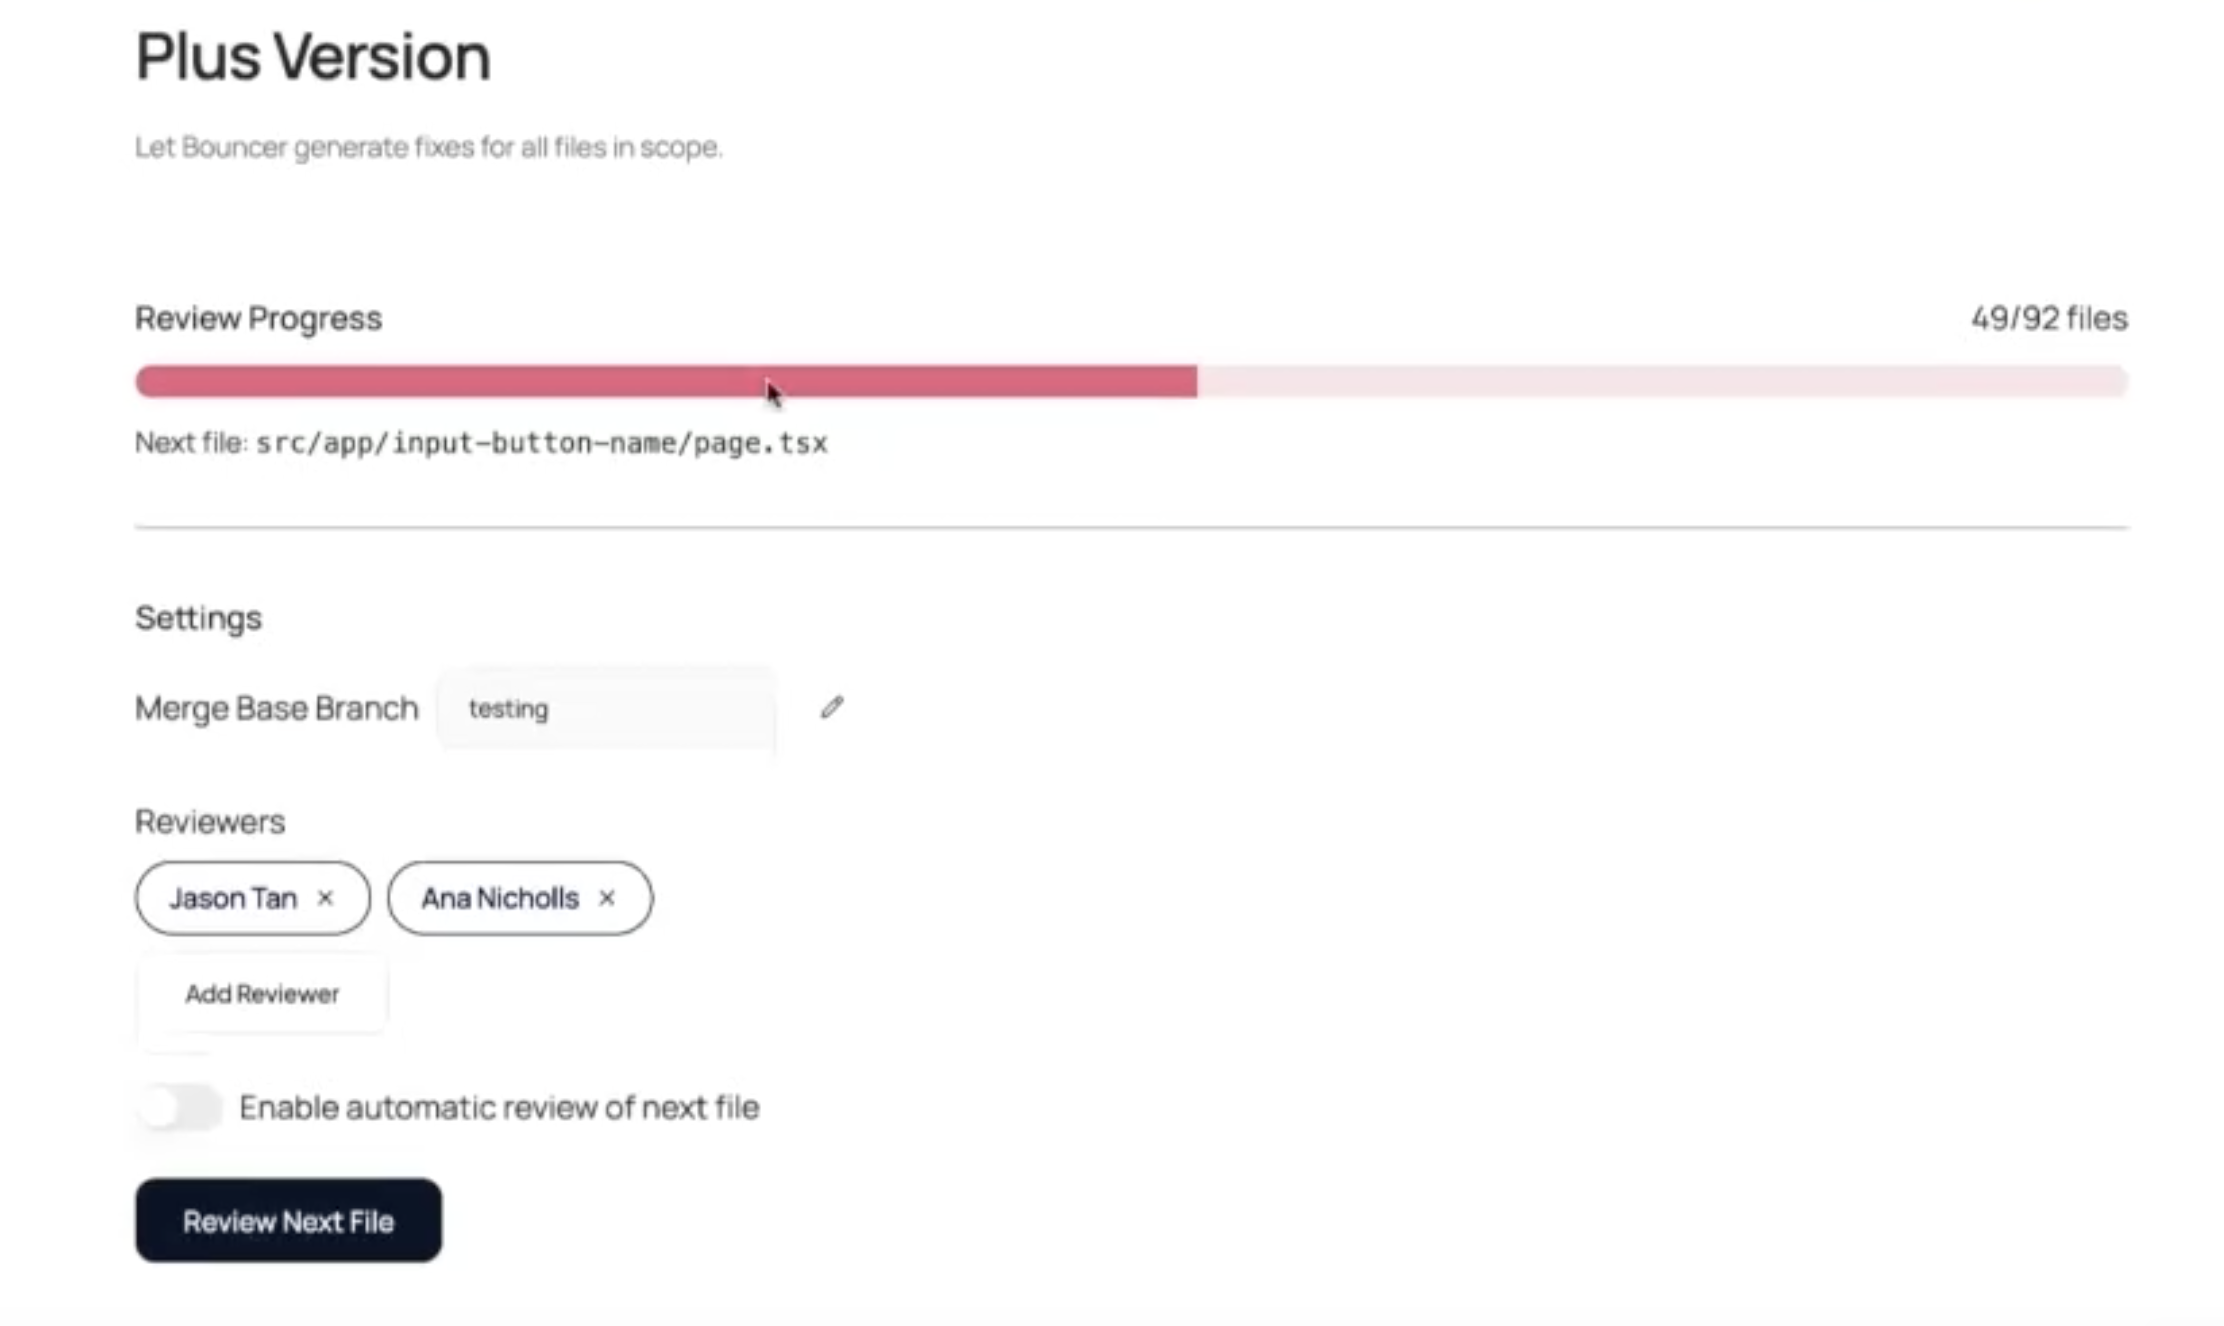Image resolution: width=2224 pixels, height=1326 pixels.
Task: Click the 49/92 files counter
Action: pos(2048,318)
